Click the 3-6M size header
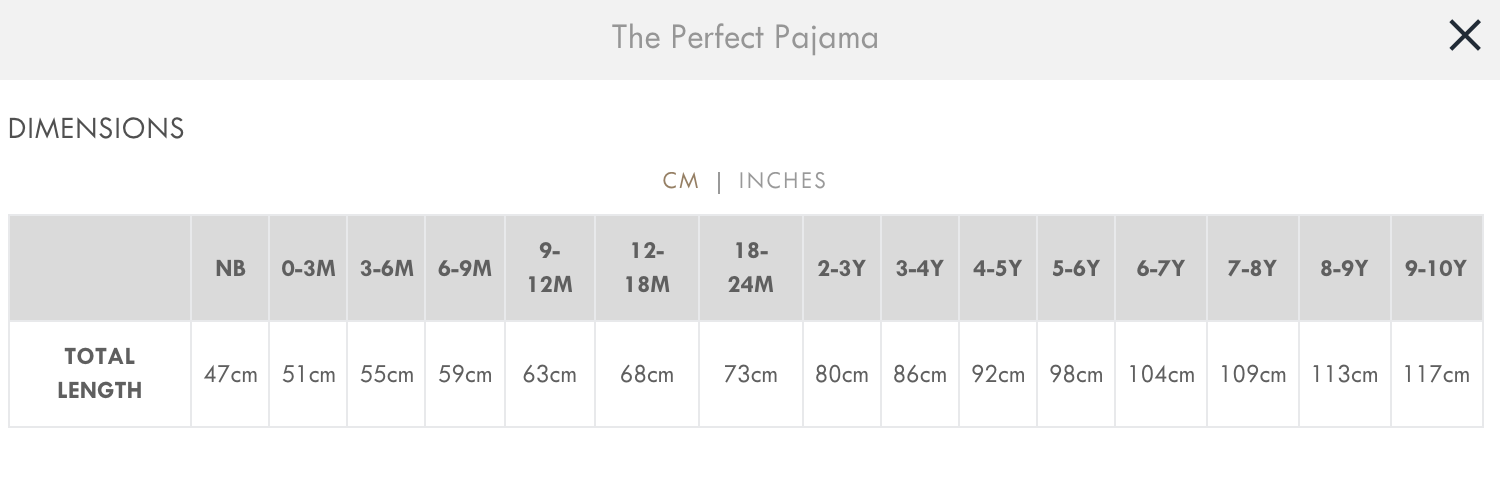The image size is (1500, 492). point(386,268)
